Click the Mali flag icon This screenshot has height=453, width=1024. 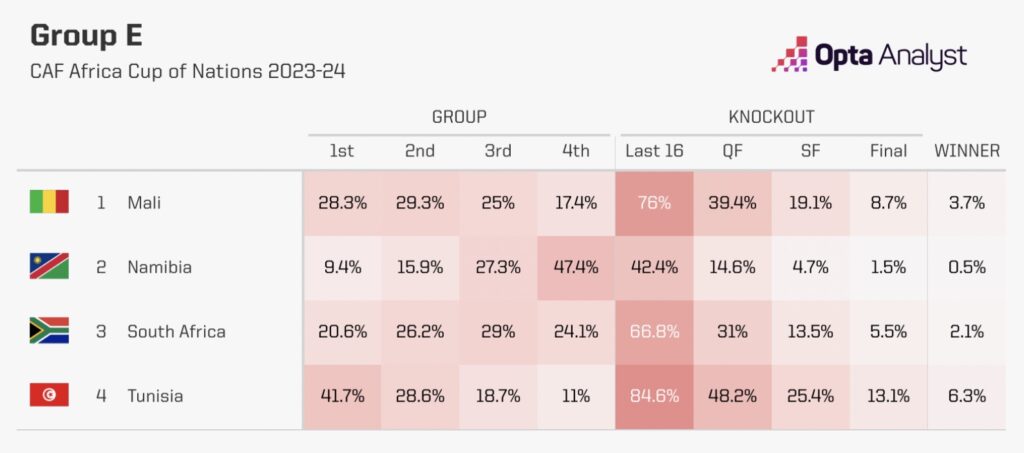click(x=49, y=202)
